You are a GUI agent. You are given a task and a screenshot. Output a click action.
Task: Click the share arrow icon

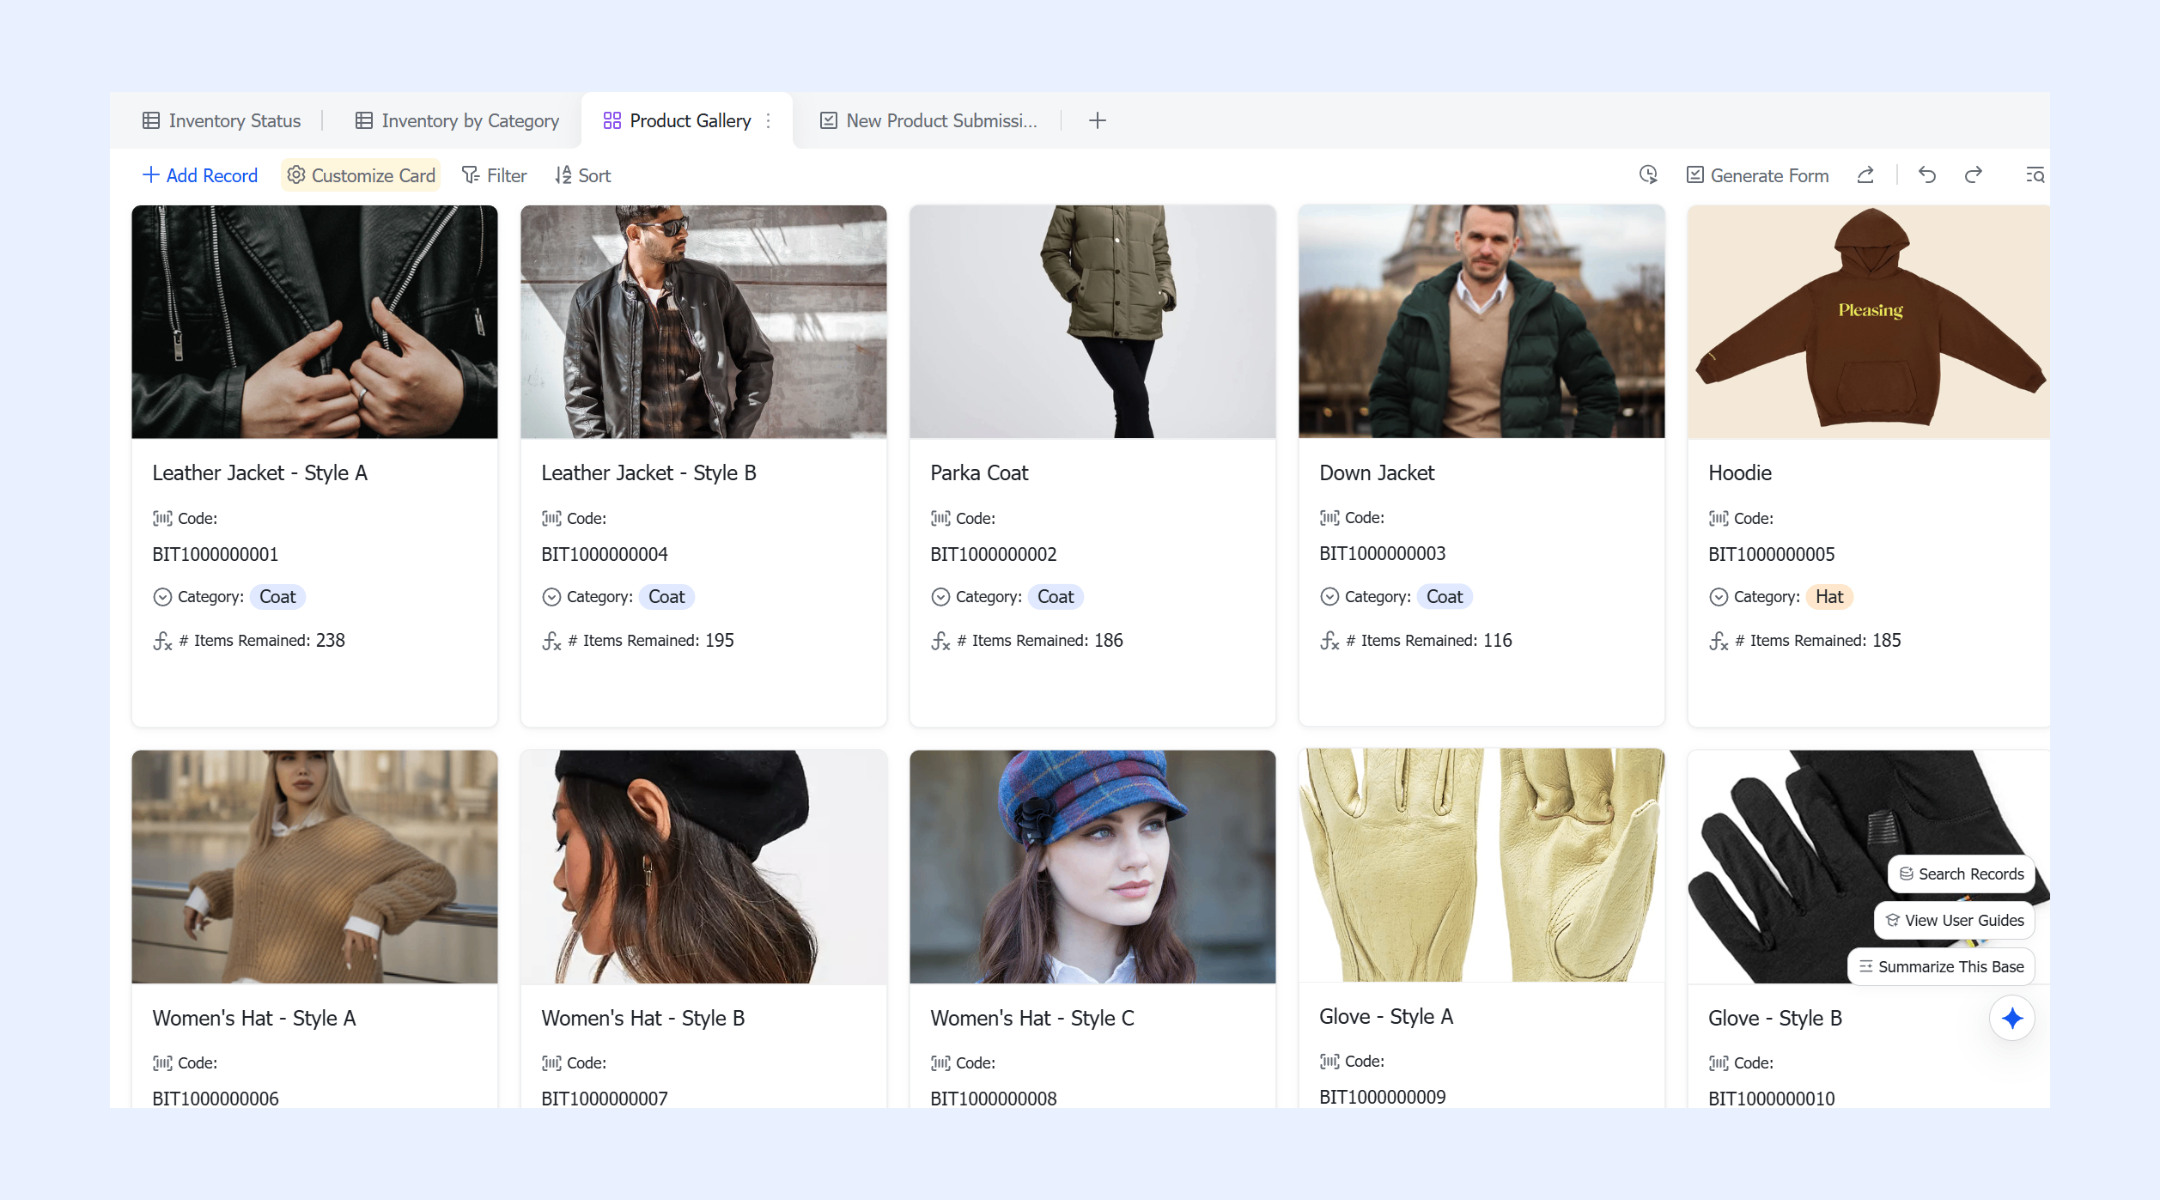[1865, 175]
